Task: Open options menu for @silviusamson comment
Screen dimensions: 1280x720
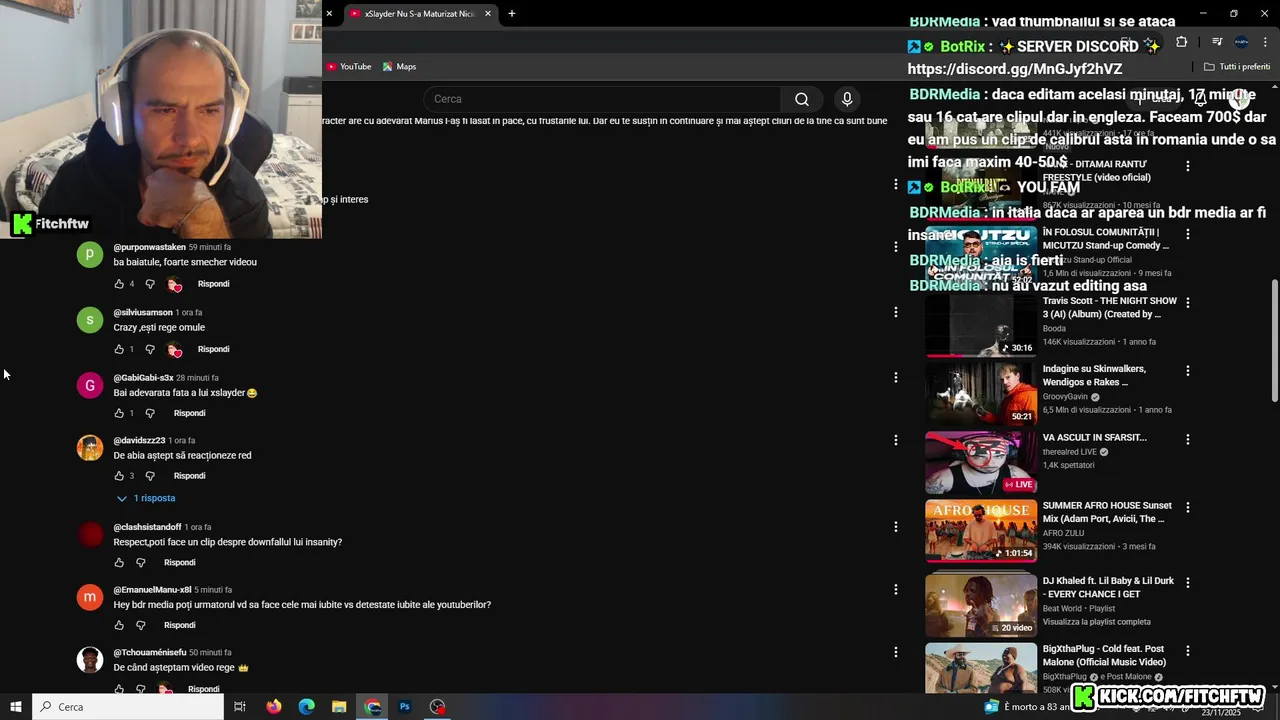Action: click(x=896, y=312)
